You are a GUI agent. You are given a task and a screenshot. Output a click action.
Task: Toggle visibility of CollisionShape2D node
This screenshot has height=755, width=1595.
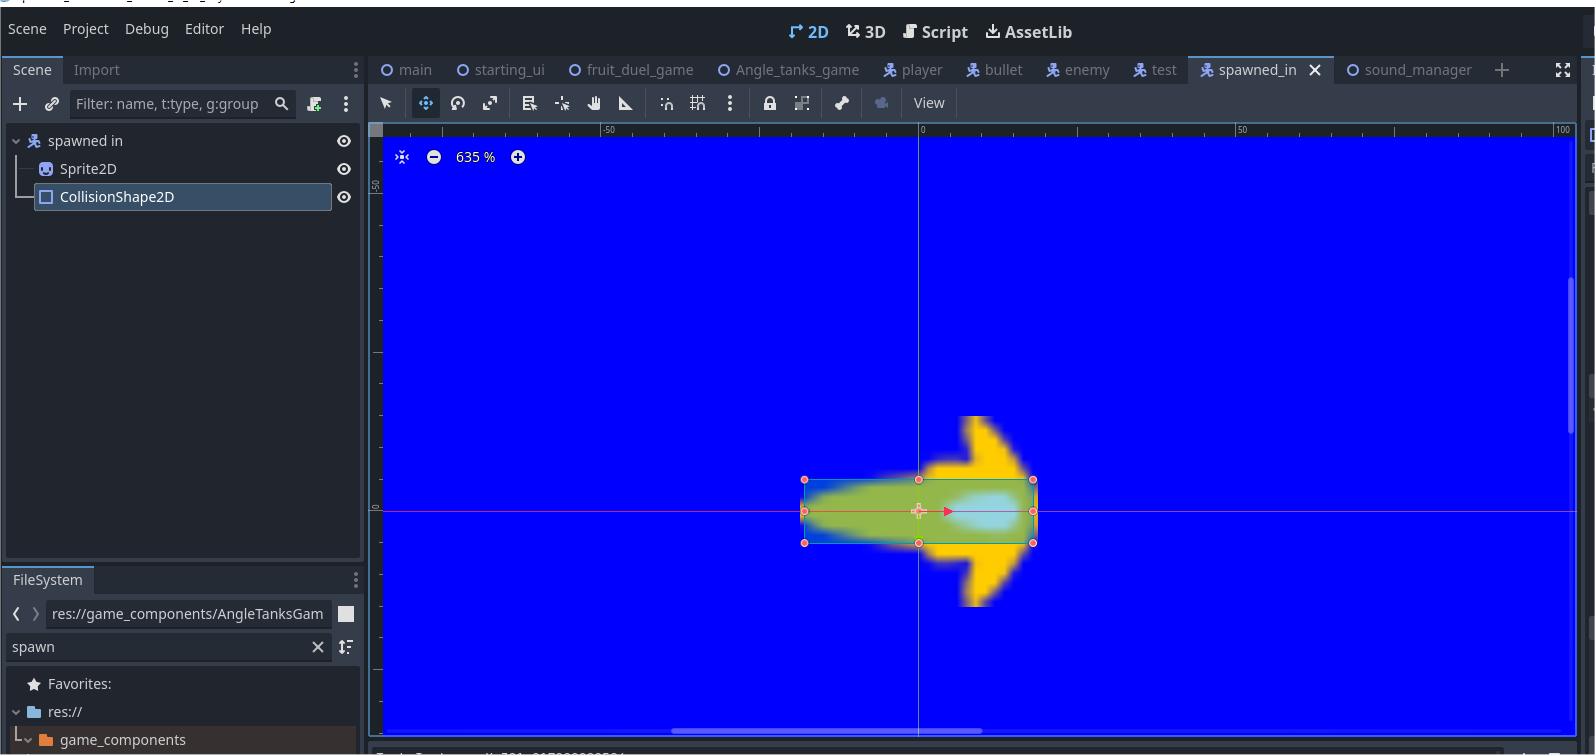click(344, 197)
